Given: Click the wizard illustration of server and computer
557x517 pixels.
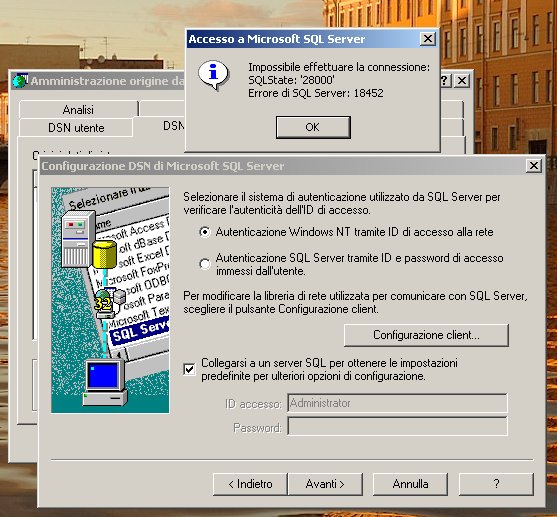Looking at the screenshot, I should pos(110,300).
